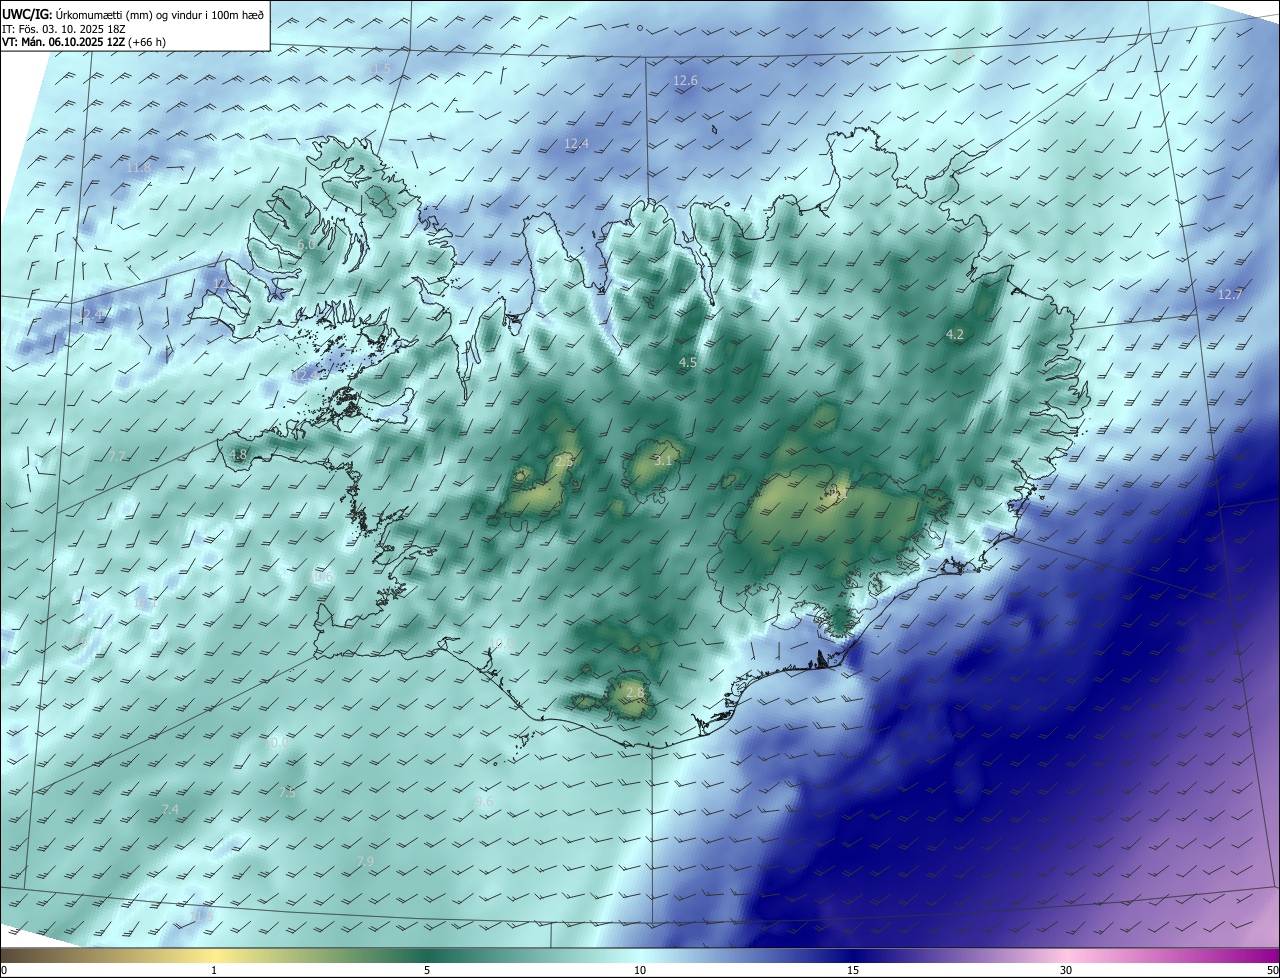
Task: Click the 2.5 value over Langjökull glacier
Action: pyautogui.click(x=564, y=461)
